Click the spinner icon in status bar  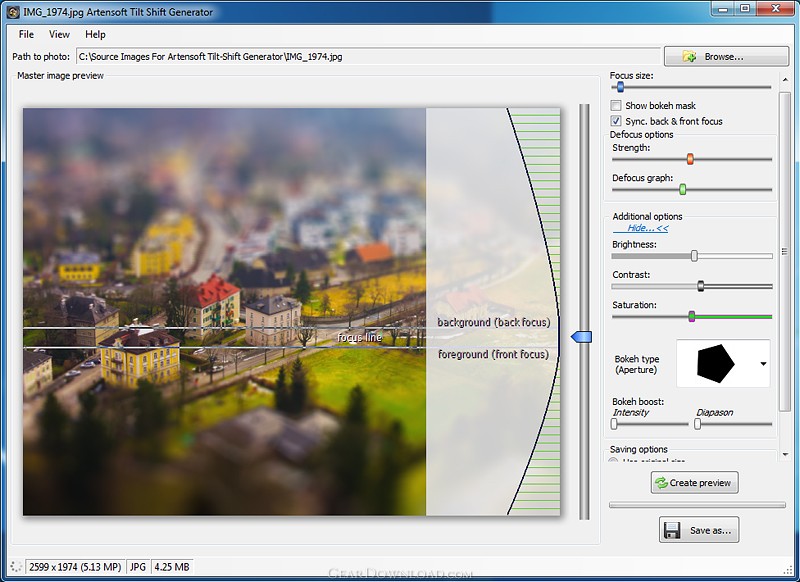point(16,566)
